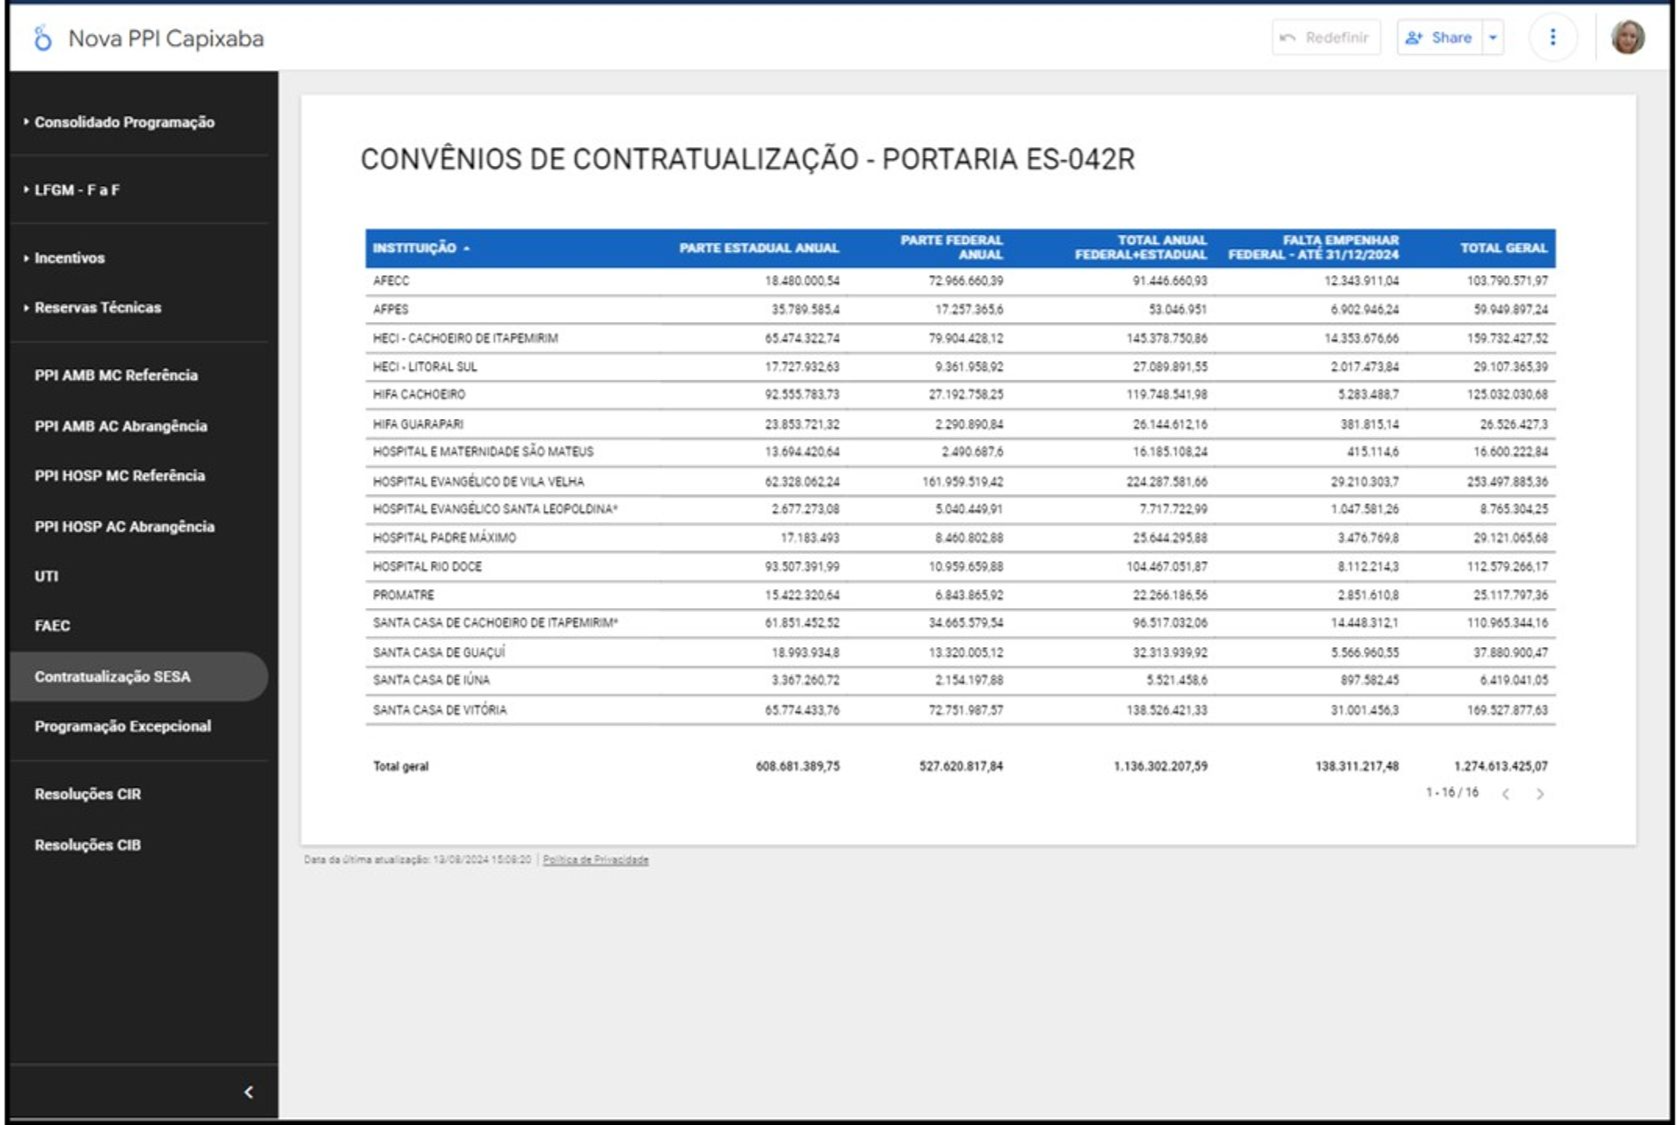Click the Looker Studio logo icon

click(42, 39)
